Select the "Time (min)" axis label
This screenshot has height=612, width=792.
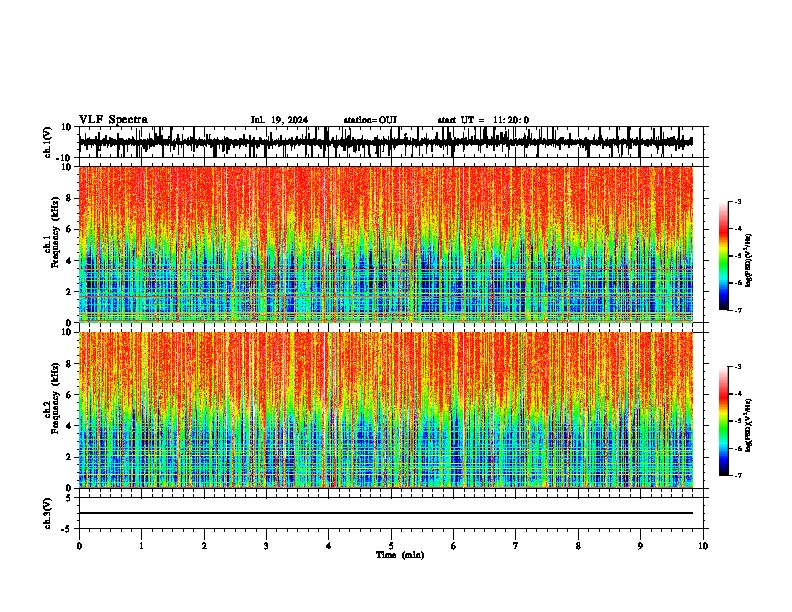click(400, 555)
